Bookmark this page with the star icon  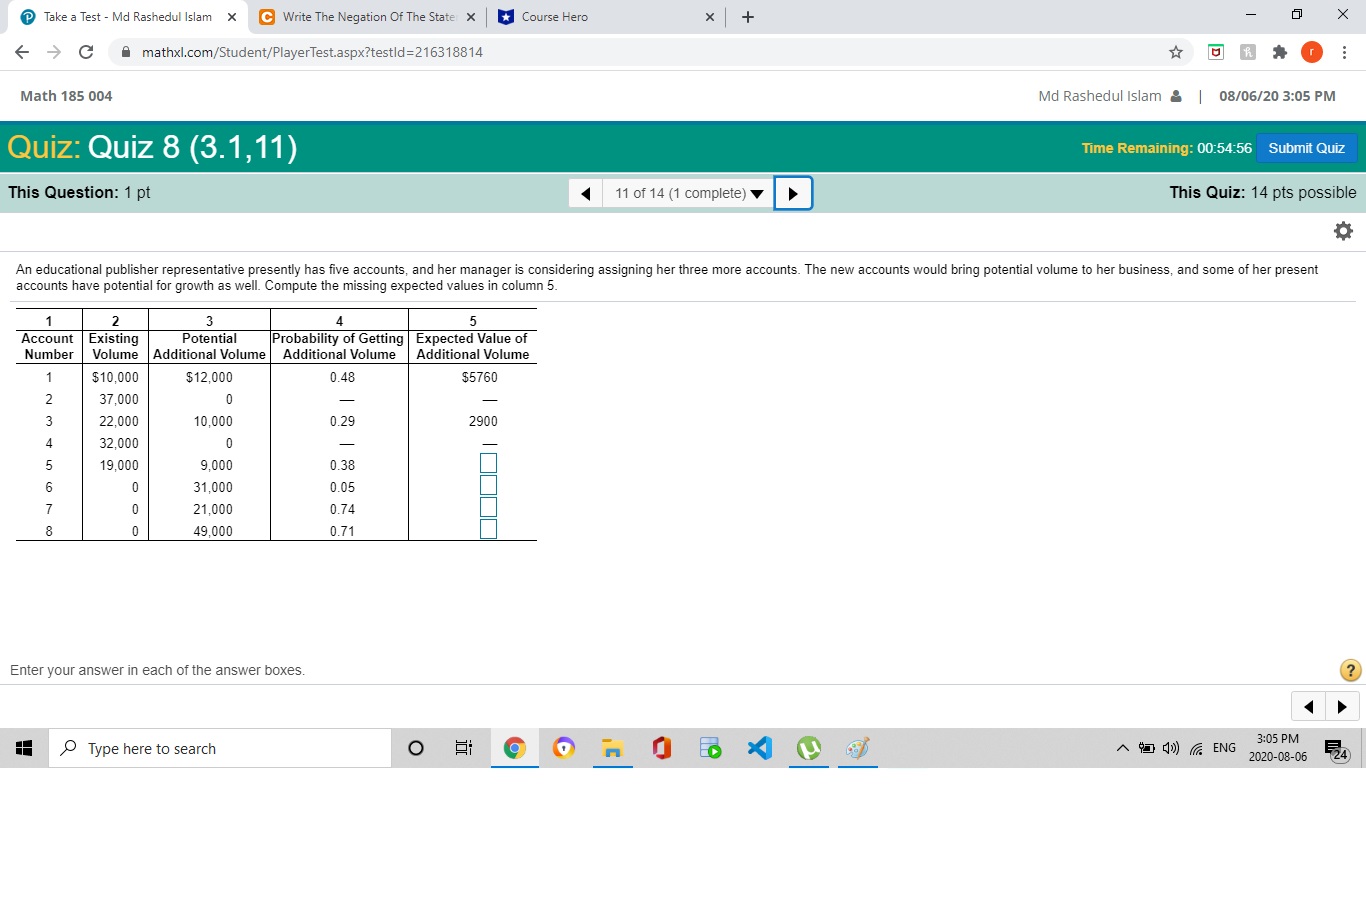(1176, 52)
